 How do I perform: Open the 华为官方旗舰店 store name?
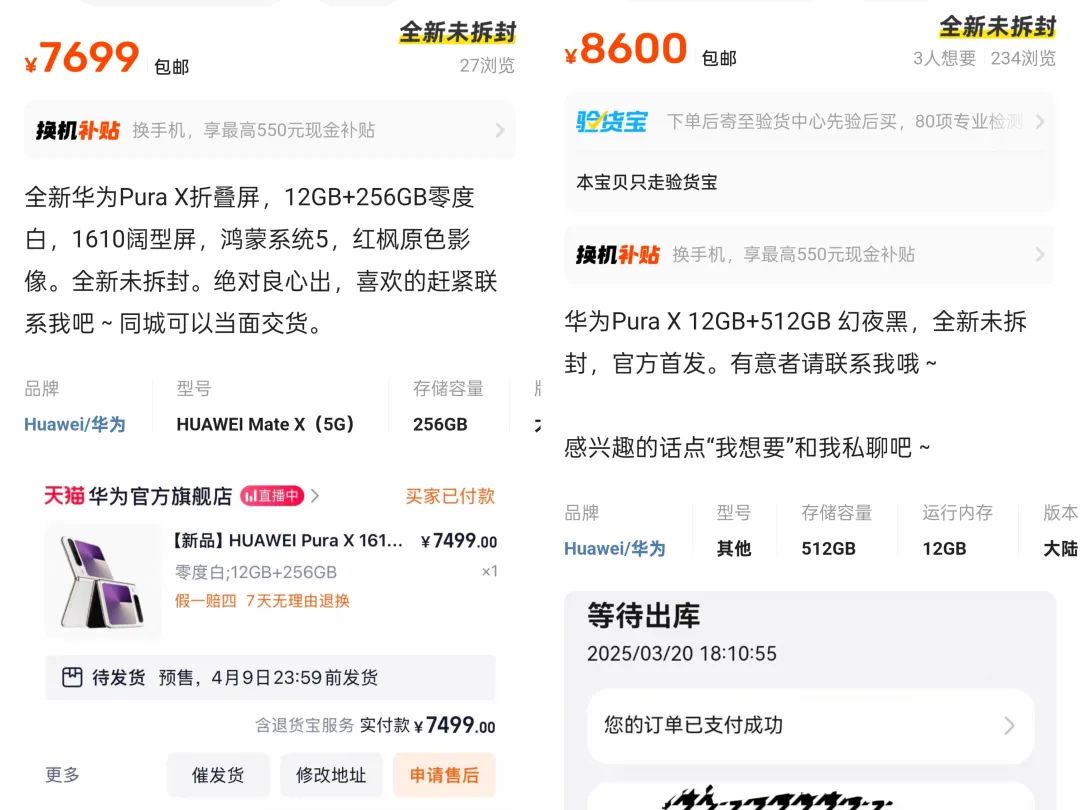[160, 496]
